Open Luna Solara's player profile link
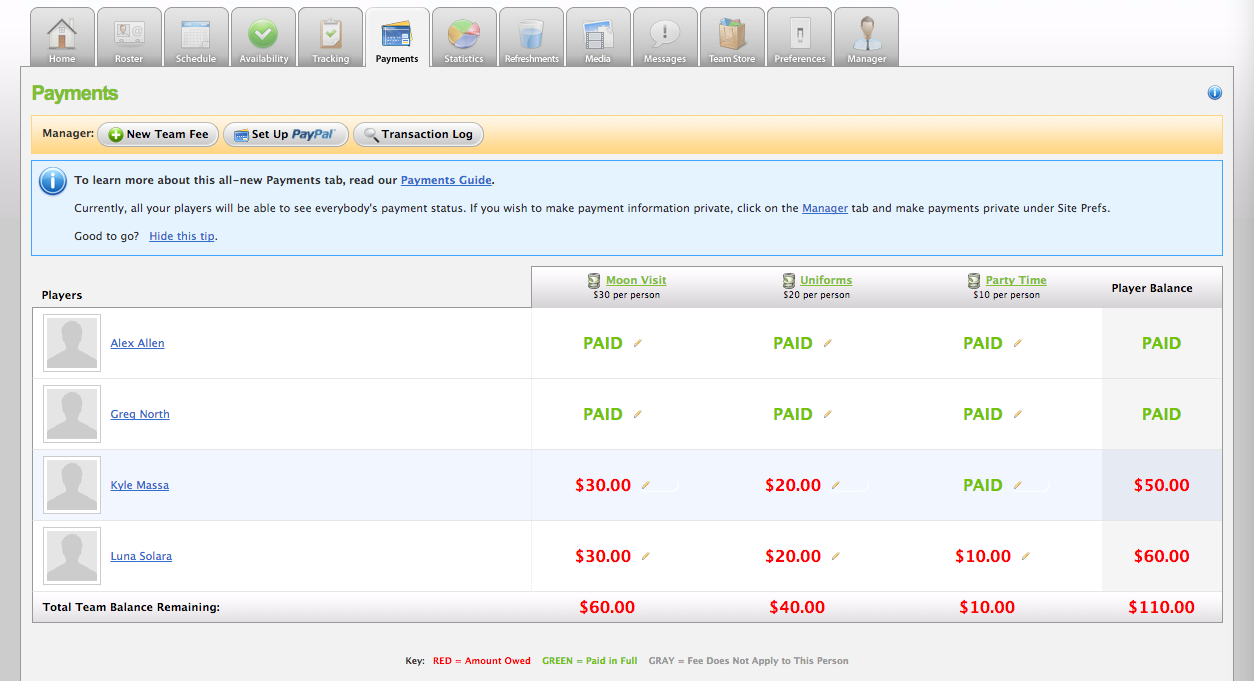 tap(141, 556)
